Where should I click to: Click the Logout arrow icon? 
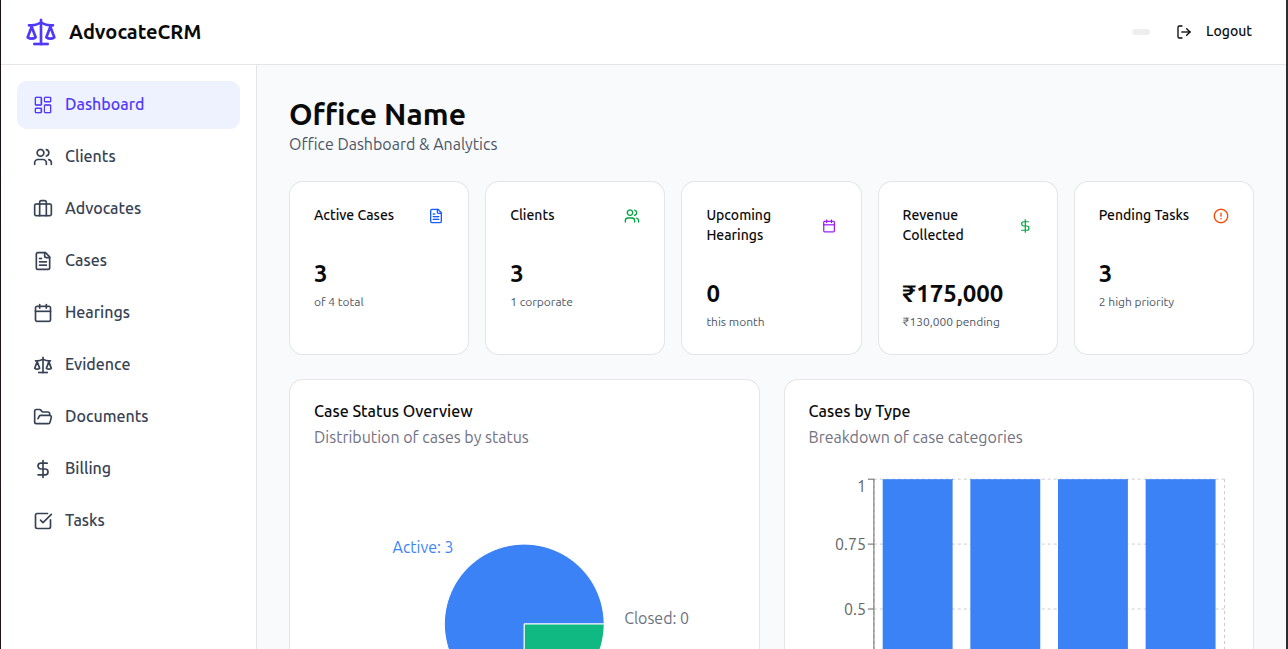point(1184,32)
